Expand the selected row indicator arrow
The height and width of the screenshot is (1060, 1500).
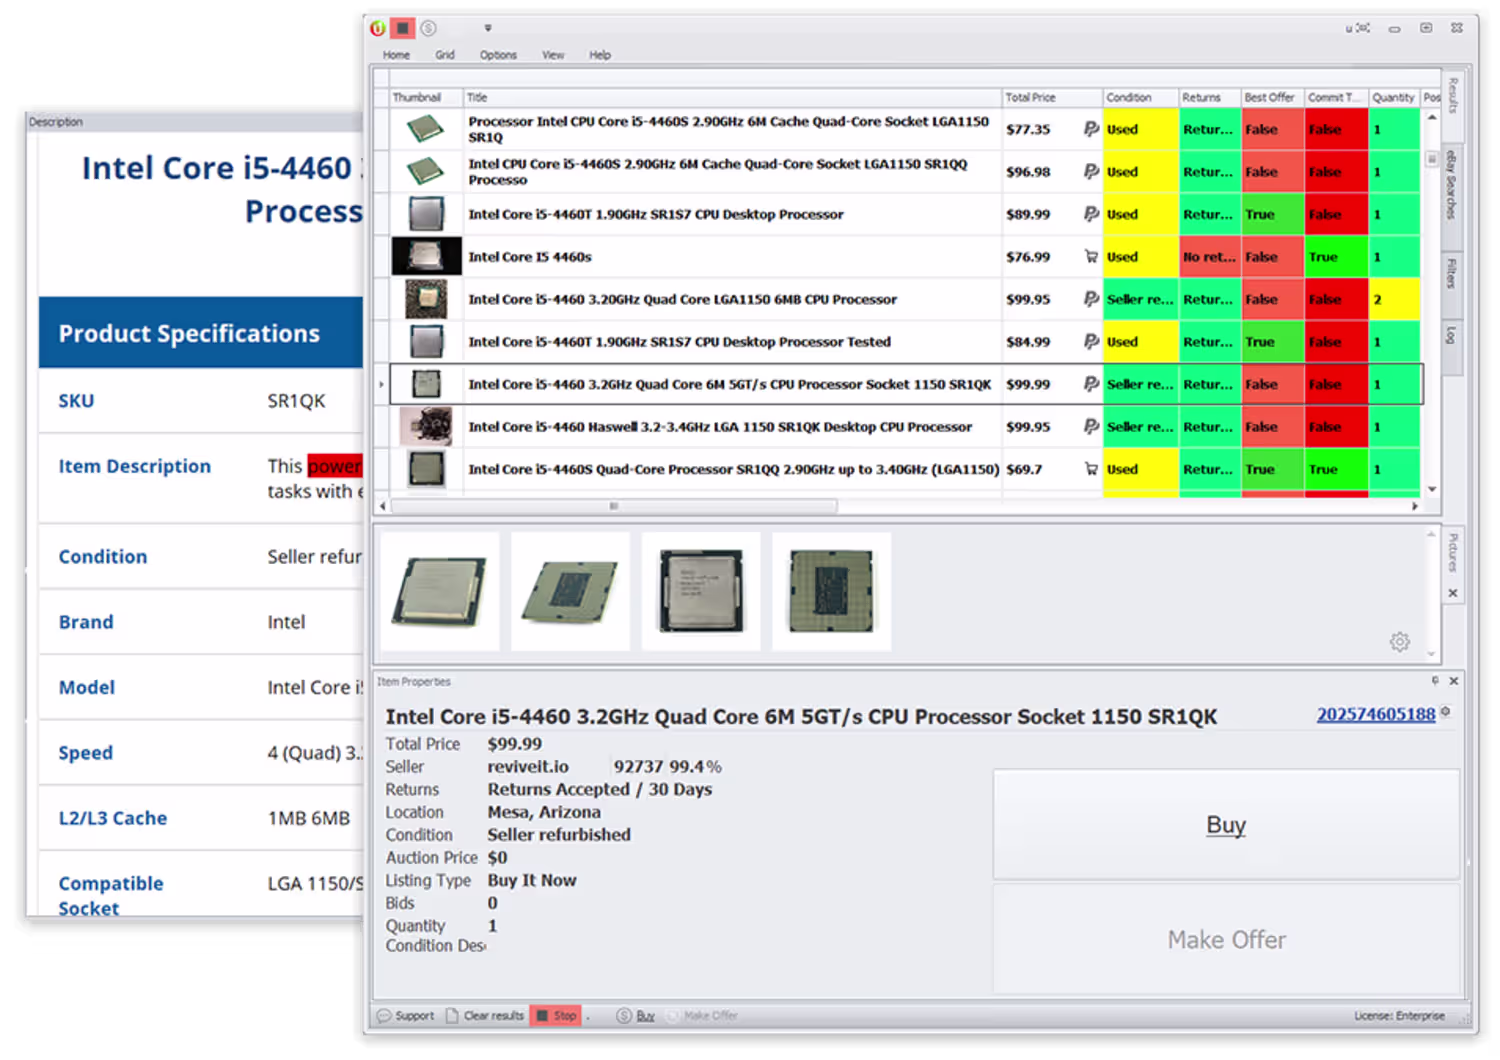coord(381,384)
